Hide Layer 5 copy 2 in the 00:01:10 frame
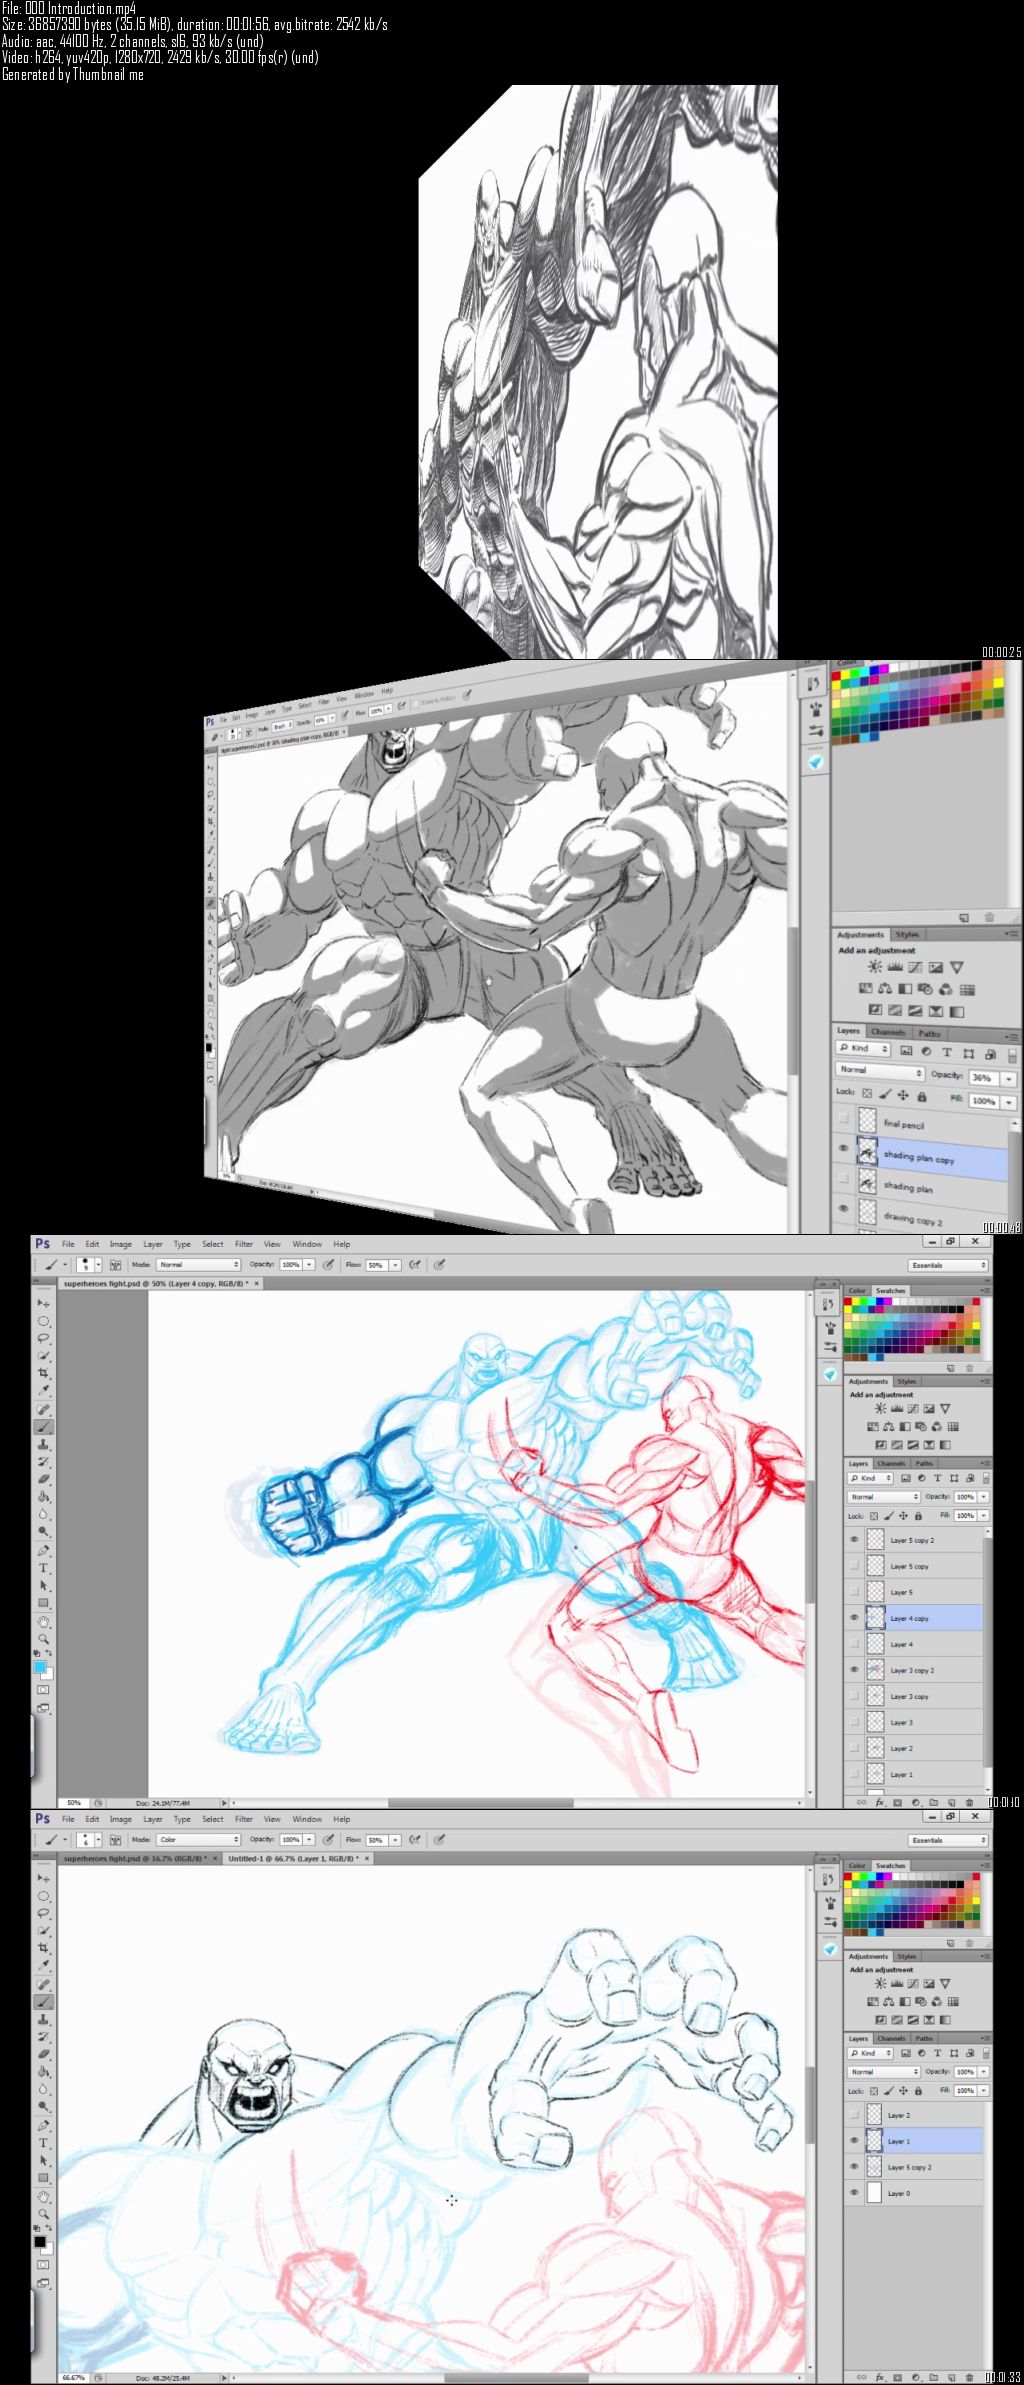 pos(854,1540)
